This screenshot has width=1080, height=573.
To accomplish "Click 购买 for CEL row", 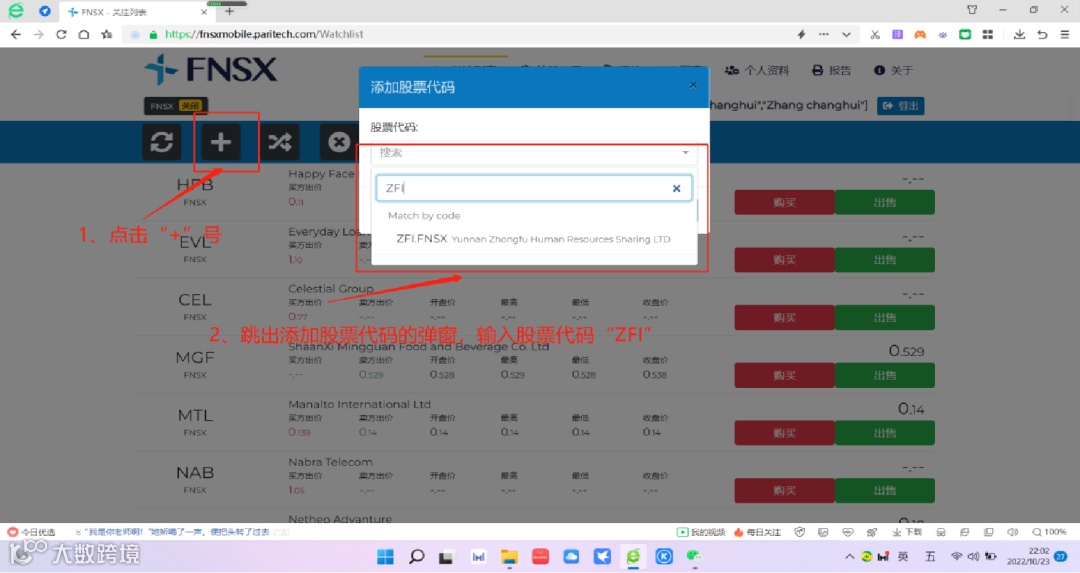I will point(785,317).
